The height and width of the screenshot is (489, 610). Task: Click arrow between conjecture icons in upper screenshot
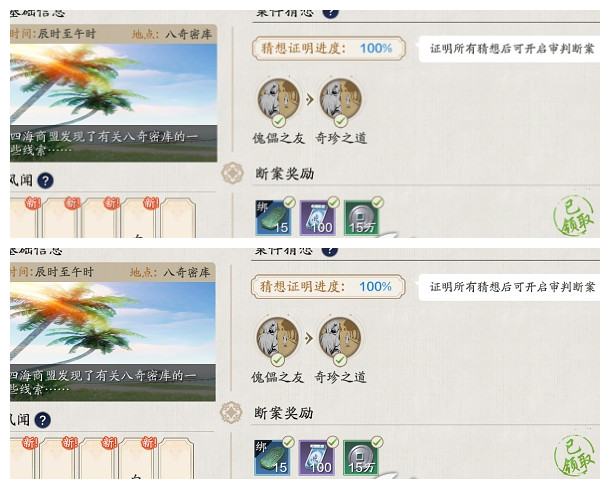(310, 100)
